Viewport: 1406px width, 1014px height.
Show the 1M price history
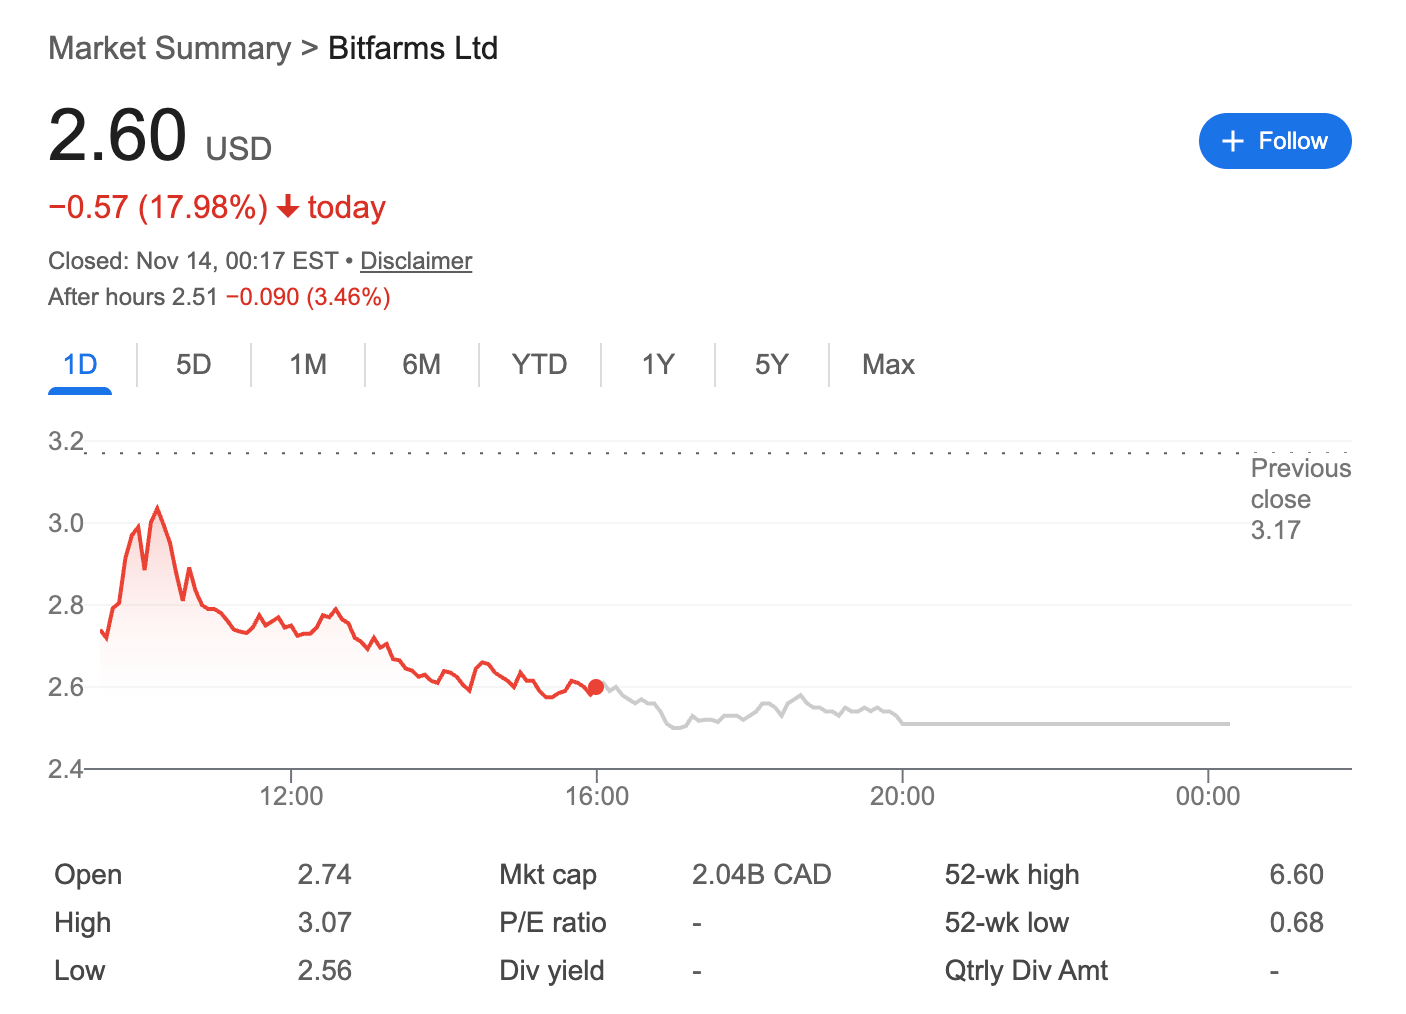[308, 365]
